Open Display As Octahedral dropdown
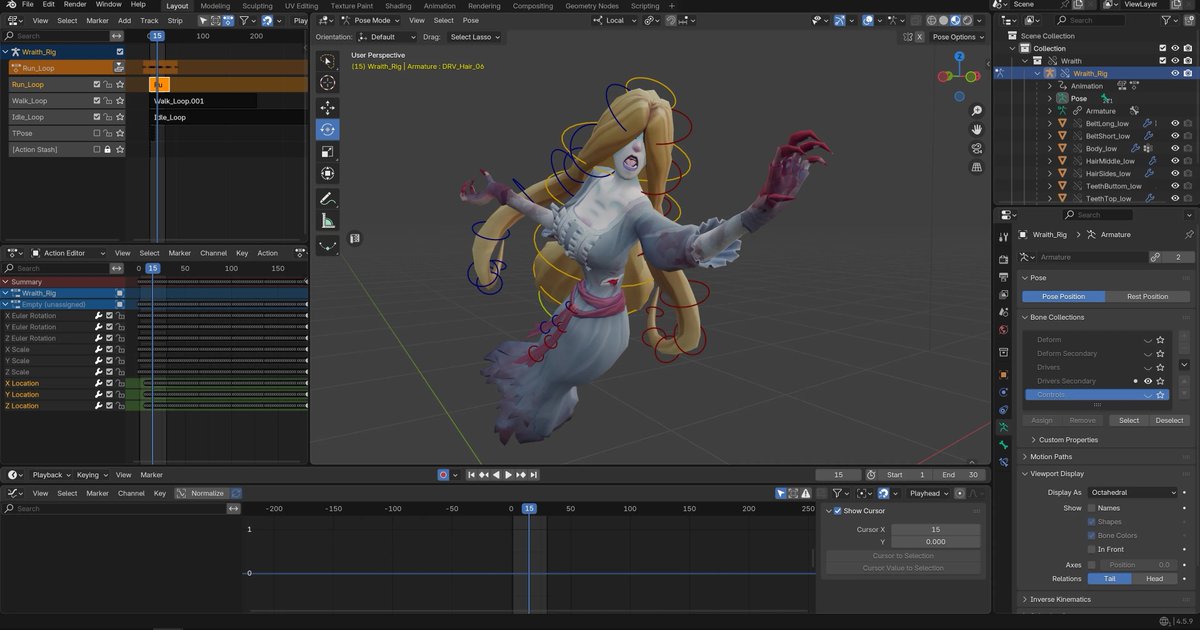 tap(1133, 492)
